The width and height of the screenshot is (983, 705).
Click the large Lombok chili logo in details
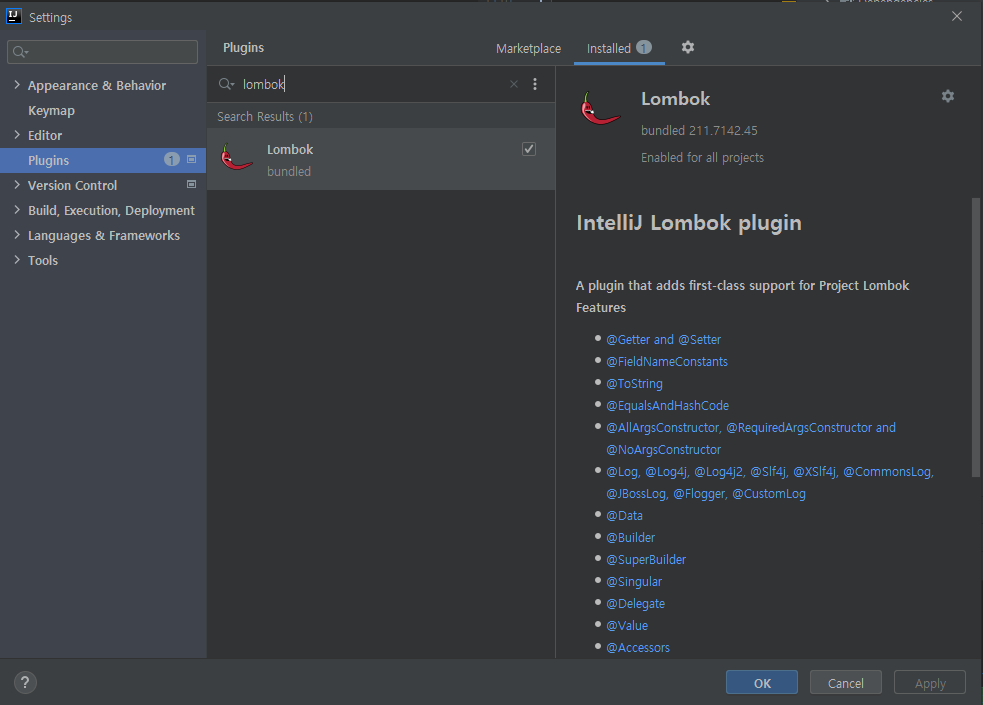click(x=600, y=108)
